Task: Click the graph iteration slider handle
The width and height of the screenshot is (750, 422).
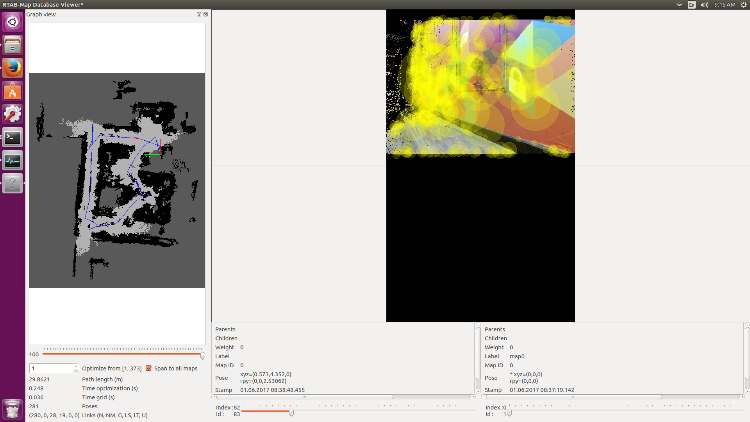Action: click(x=202, y=354)
